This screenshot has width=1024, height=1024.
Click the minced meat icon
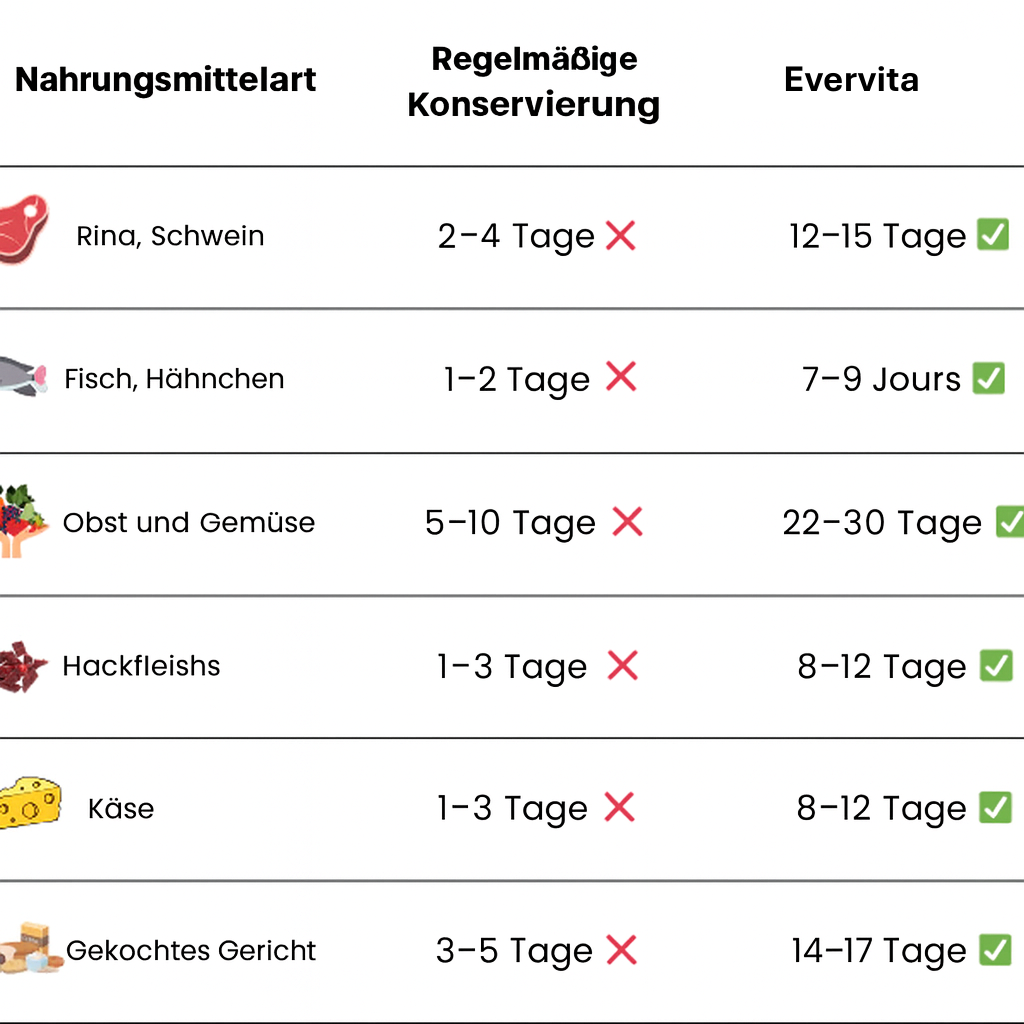[x=22, y=667]
